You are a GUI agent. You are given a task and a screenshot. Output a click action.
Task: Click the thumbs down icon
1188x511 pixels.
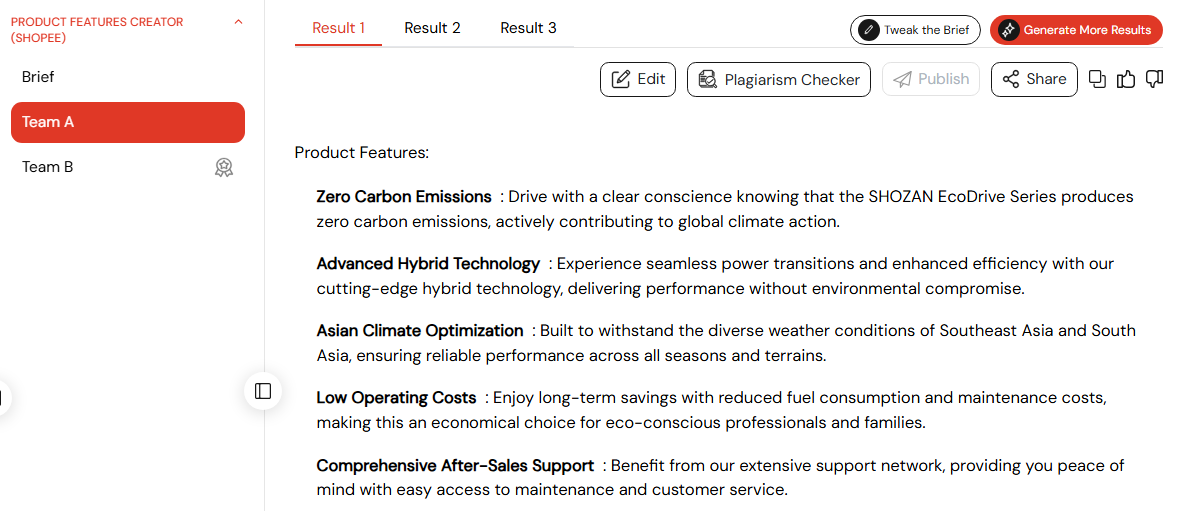coord(1155,79)
